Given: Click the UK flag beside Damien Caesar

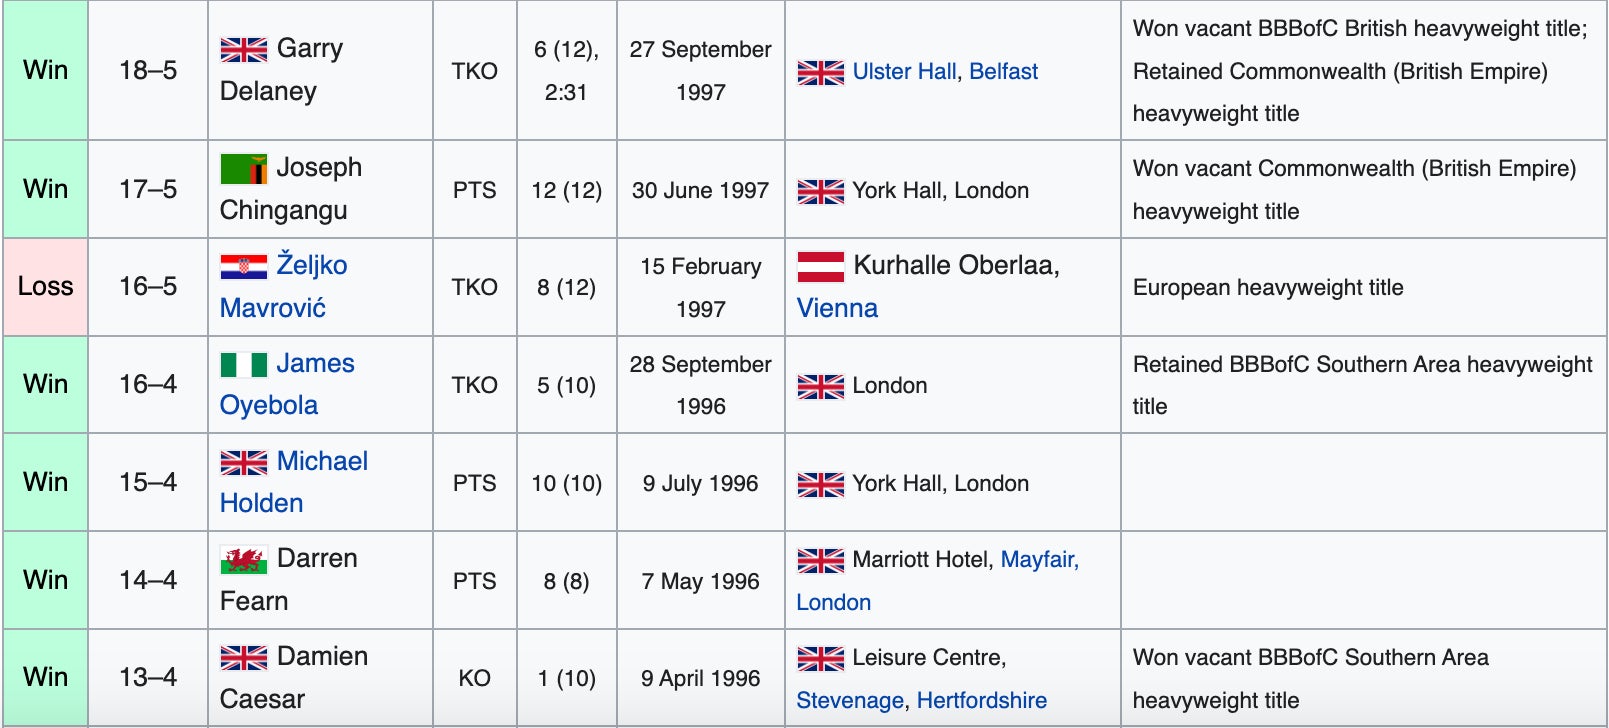Looking at the screenshot, I should pyautogui.click(x=243, y=657).
